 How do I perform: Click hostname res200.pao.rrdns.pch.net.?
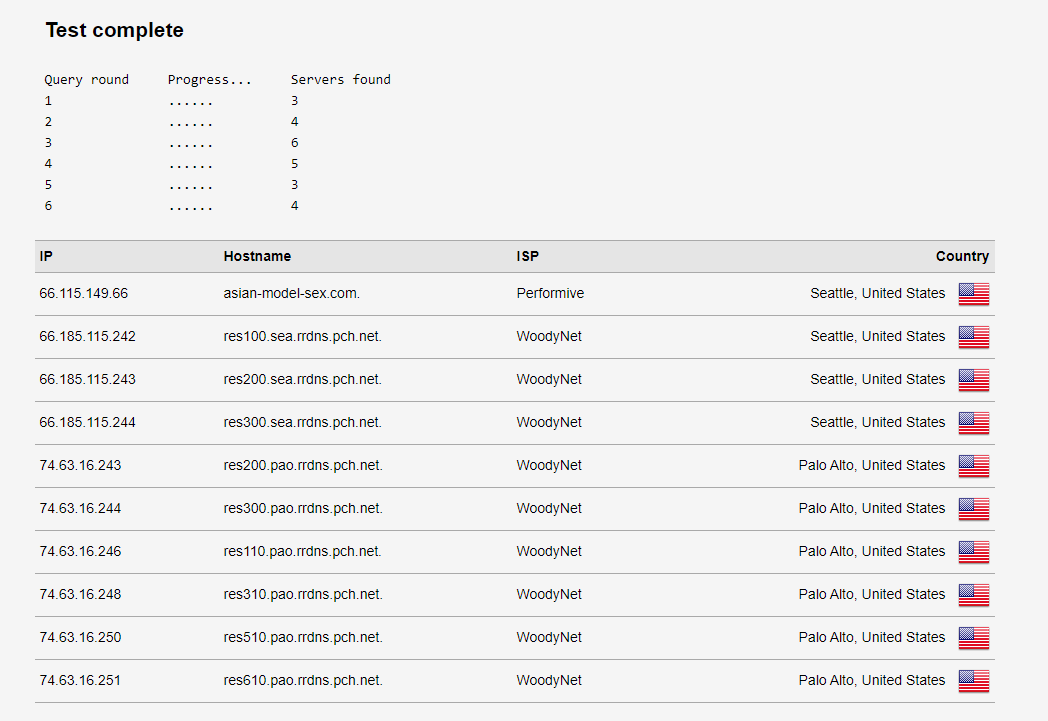point(303,465)
